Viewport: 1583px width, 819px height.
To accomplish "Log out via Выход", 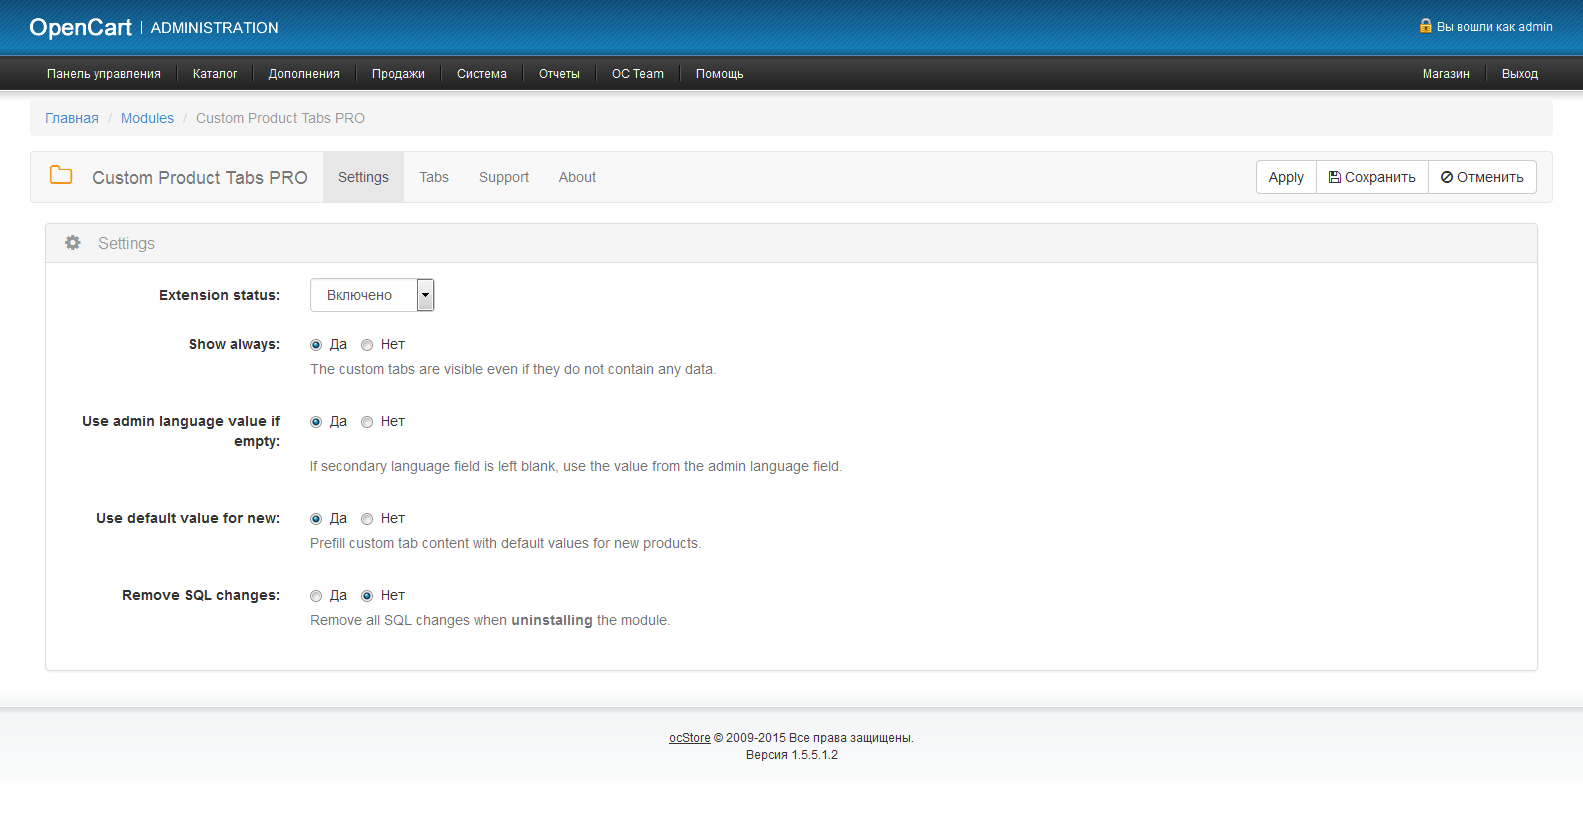I will pyautogui.click(x=1520, y=74).
